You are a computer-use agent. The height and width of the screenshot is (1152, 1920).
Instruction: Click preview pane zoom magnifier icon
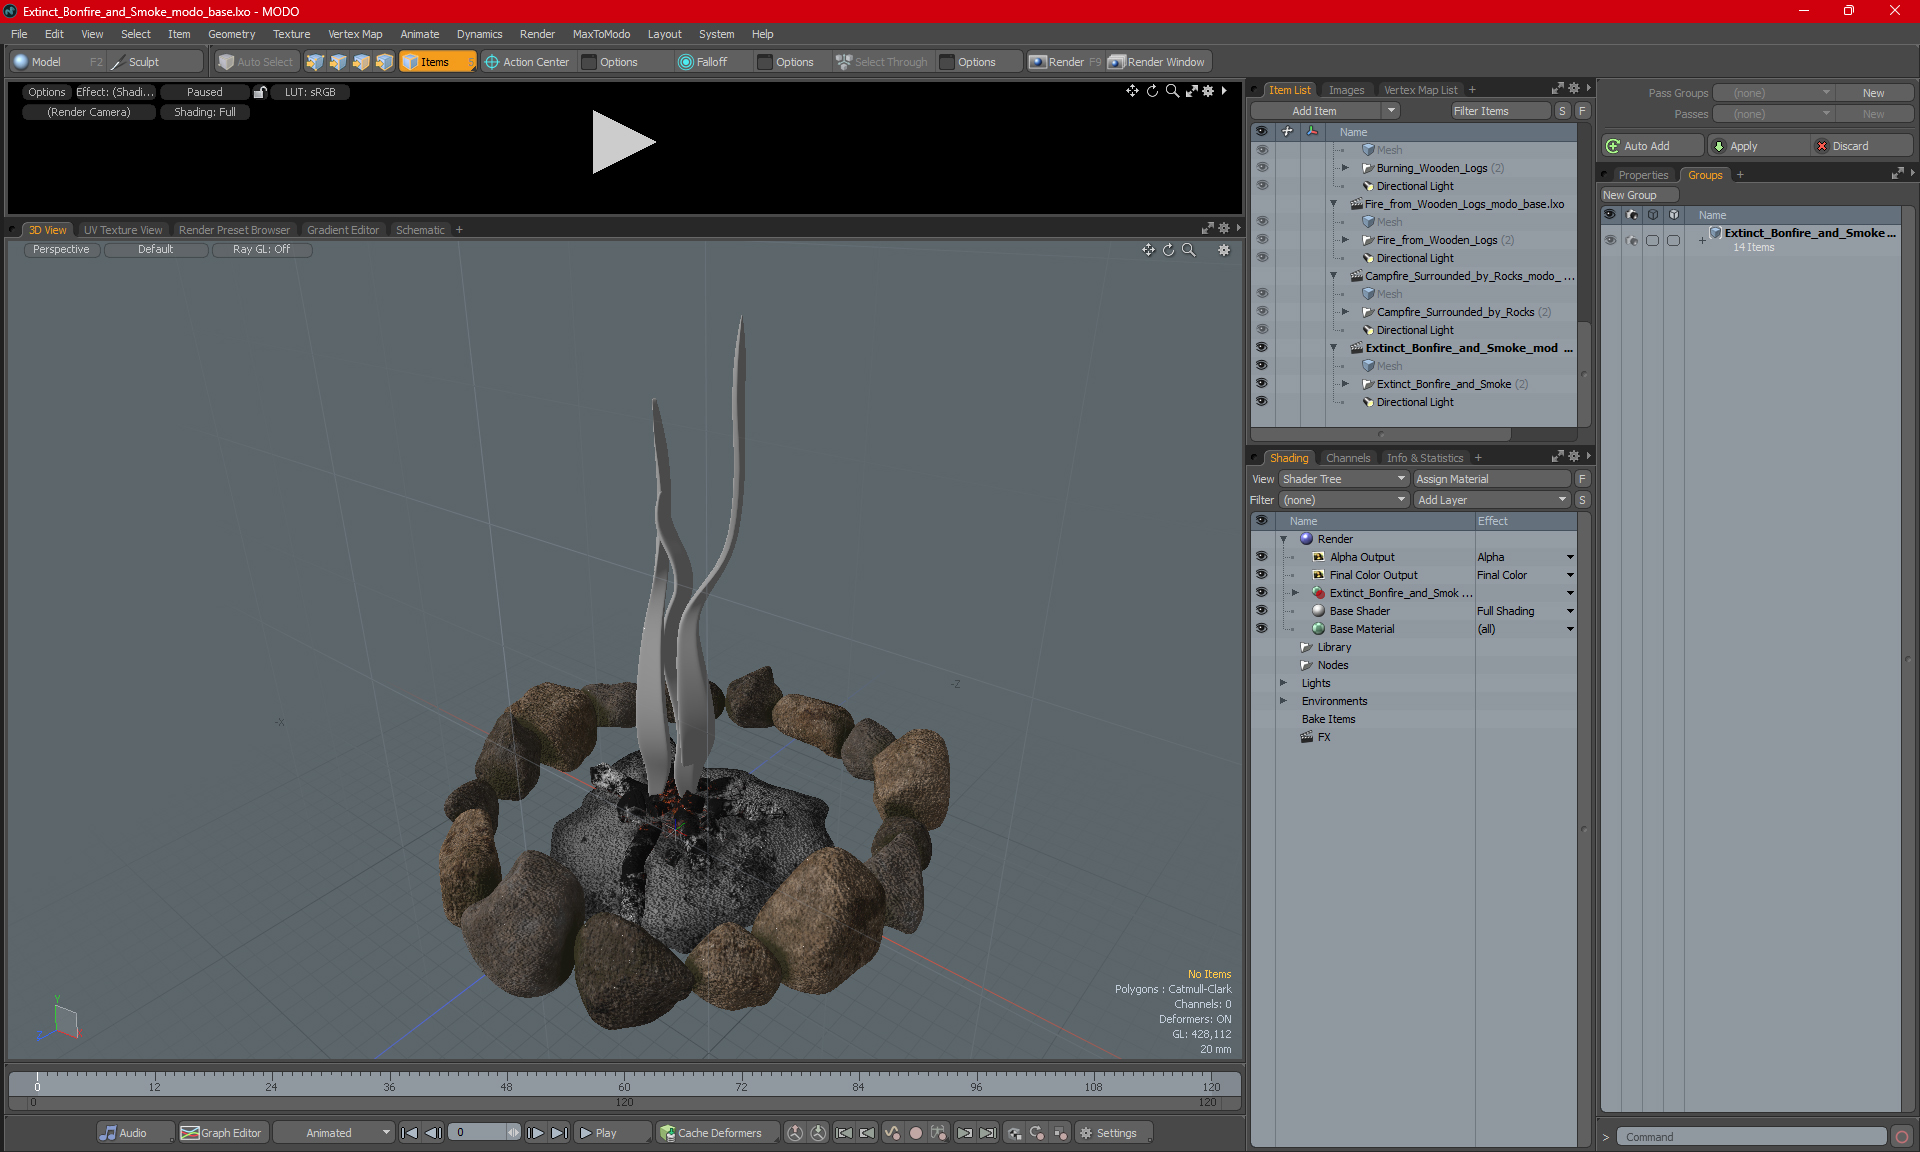(1172, 91)
